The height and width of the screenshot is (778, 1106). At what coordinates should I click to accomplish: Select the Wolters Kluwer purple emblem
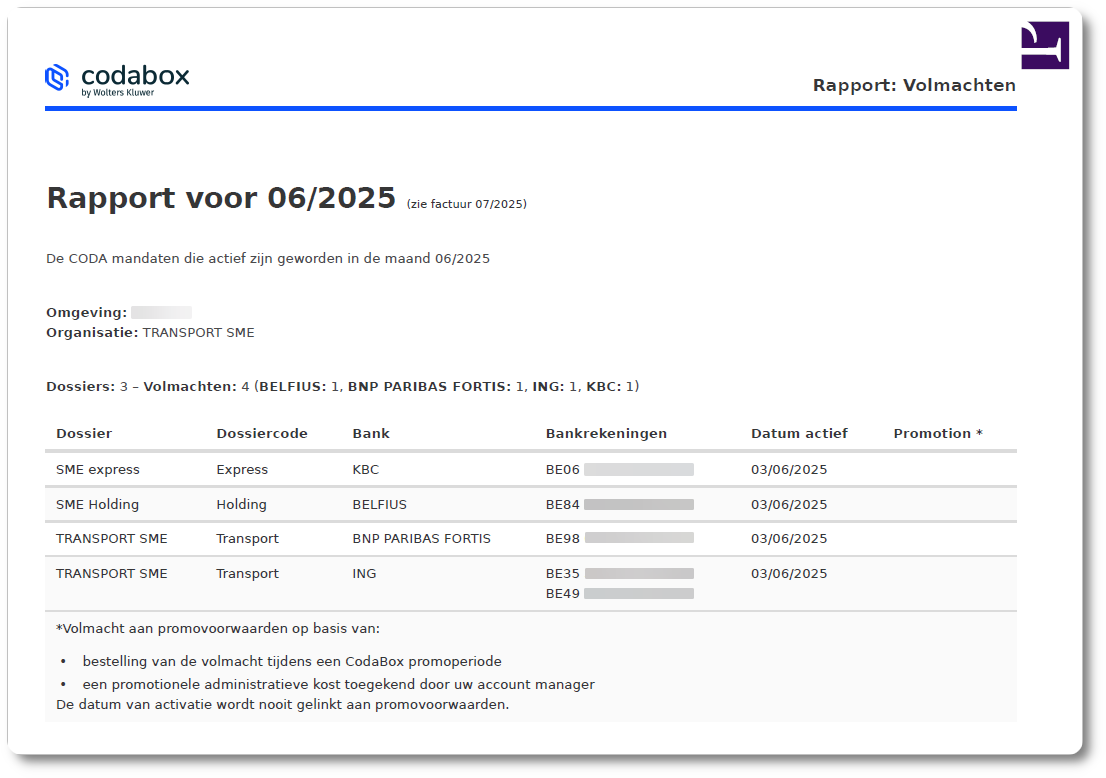(1043, 44)
